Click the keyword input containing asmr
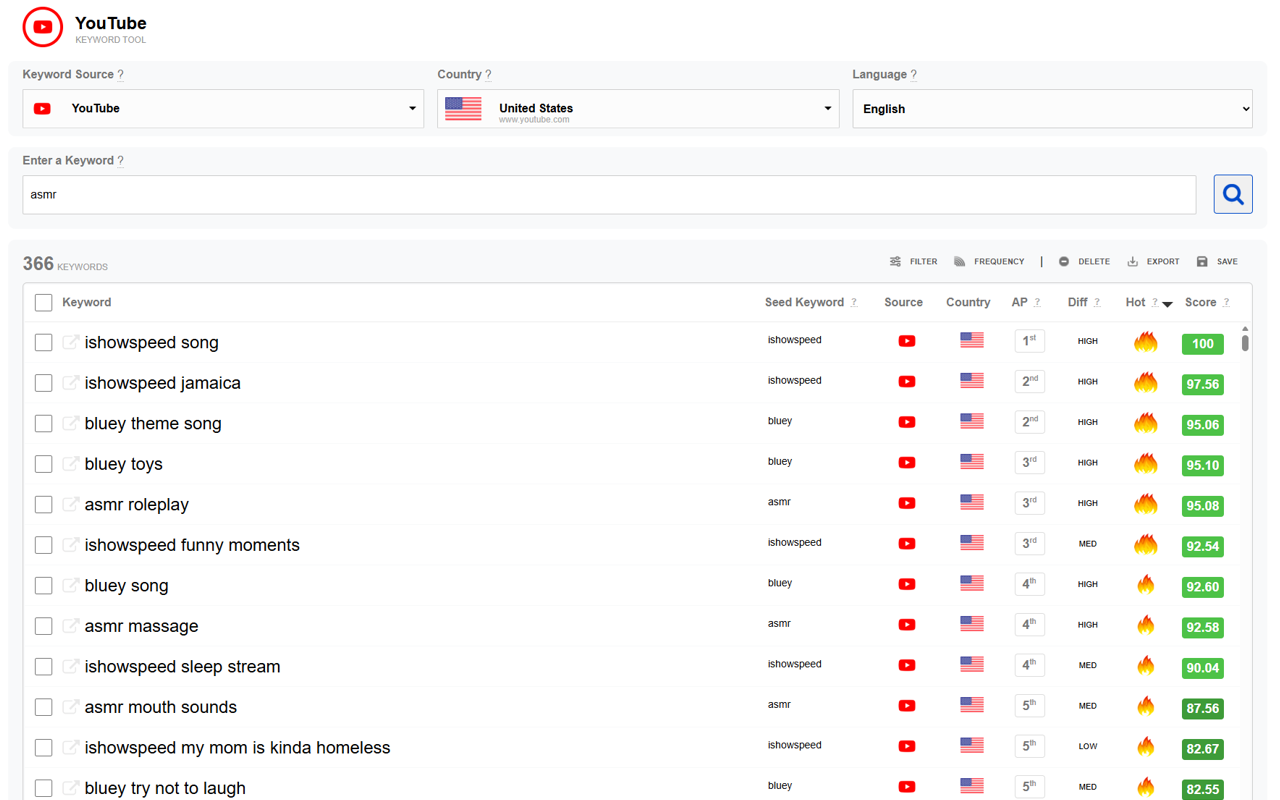The width and height of the screenshot is (1280, 800). (x=609, y=194)
